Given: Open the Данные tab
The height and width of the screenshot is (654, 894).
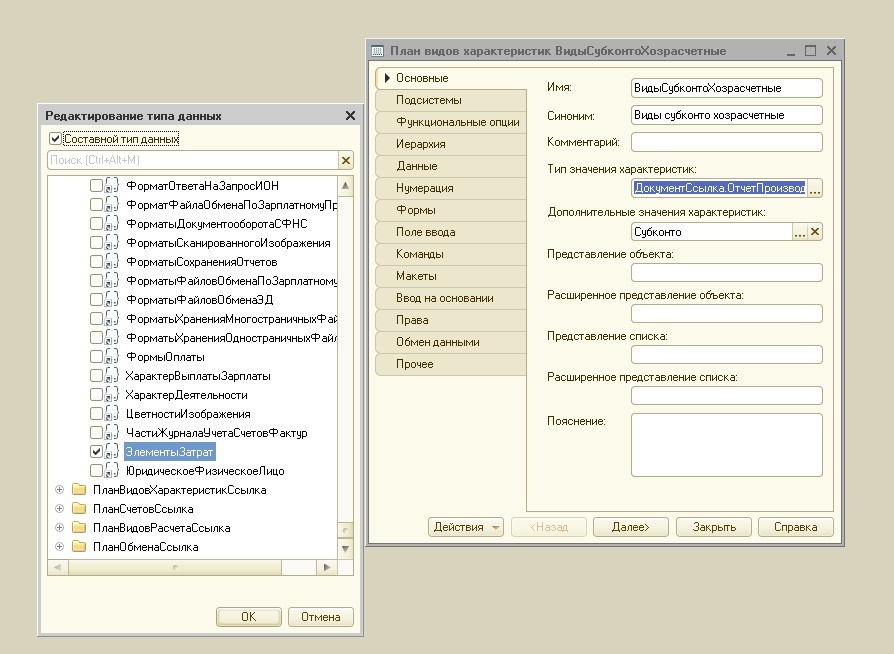Looking at the screenshot, I should click(x=451, y=166).
